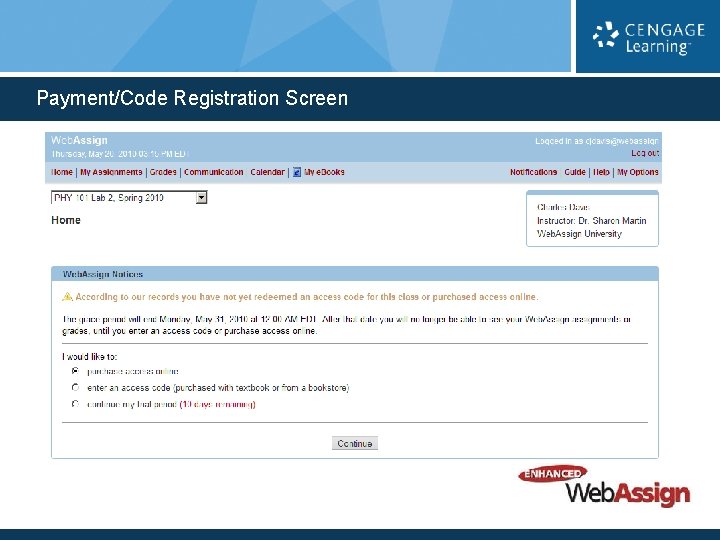Click the yellow warning icon in notices
720x540 pixels.
tap(67, 297)
